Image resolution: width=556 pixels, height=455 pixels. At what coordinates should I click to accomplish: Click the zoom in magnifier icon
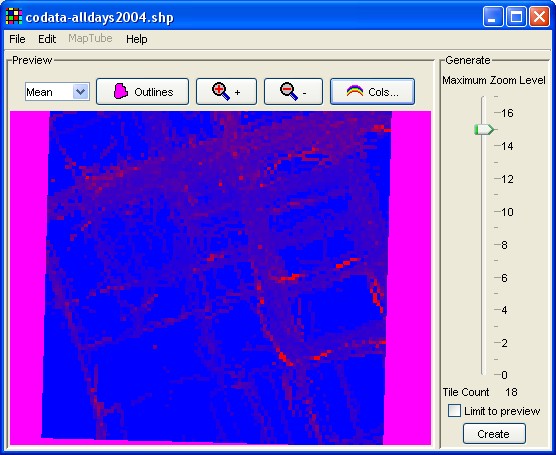click(x=221, y=91)
